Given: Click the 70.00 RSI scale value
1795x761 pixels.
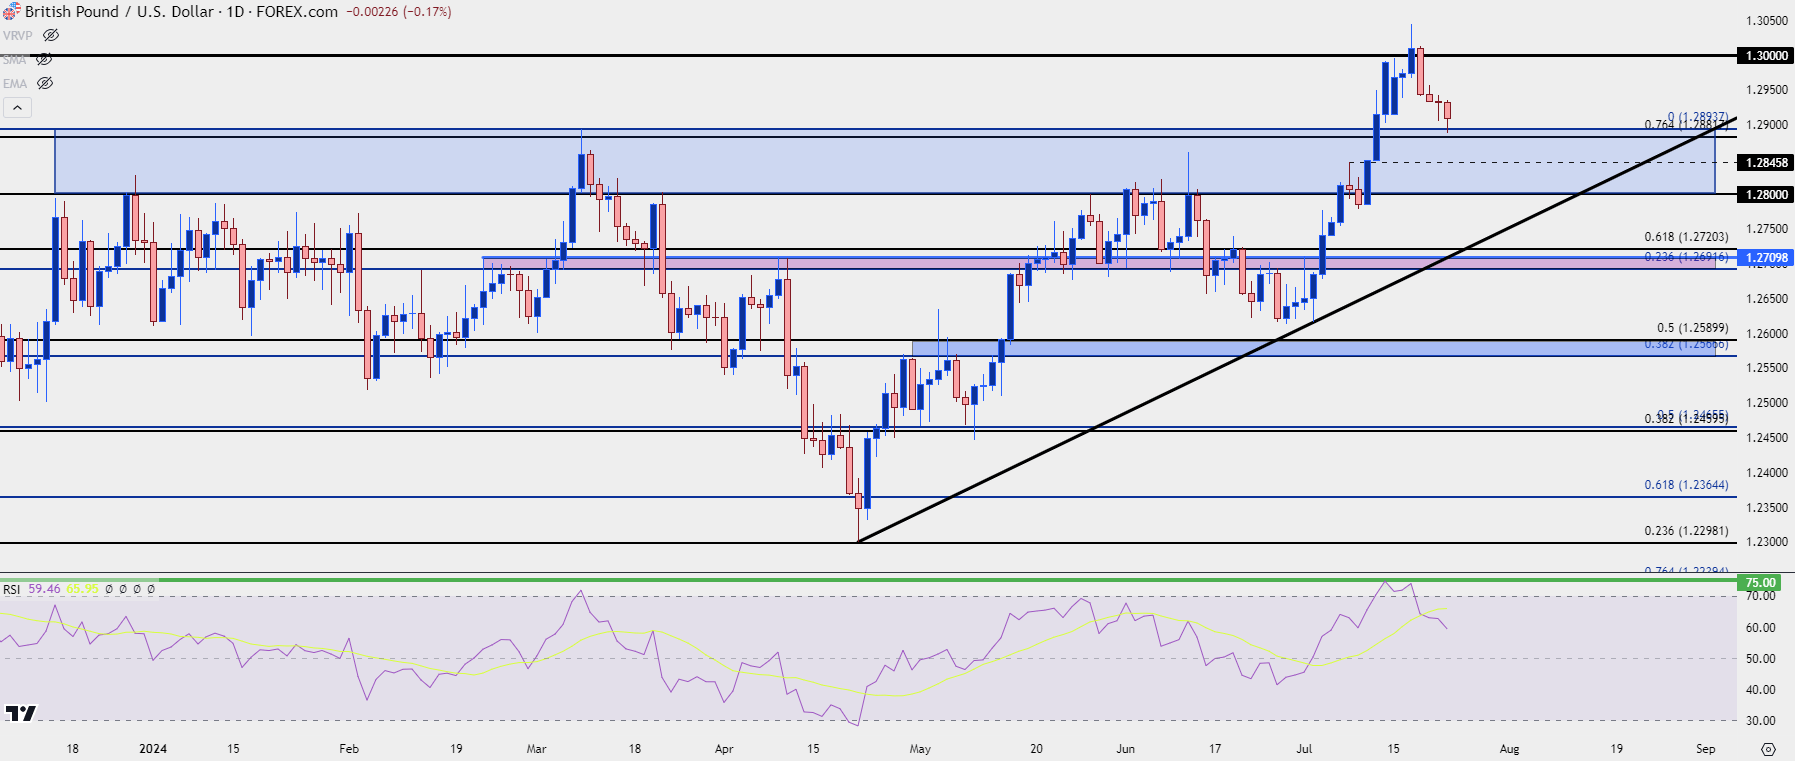Looking at the screenshot, I should click(x=1761, y=596).
